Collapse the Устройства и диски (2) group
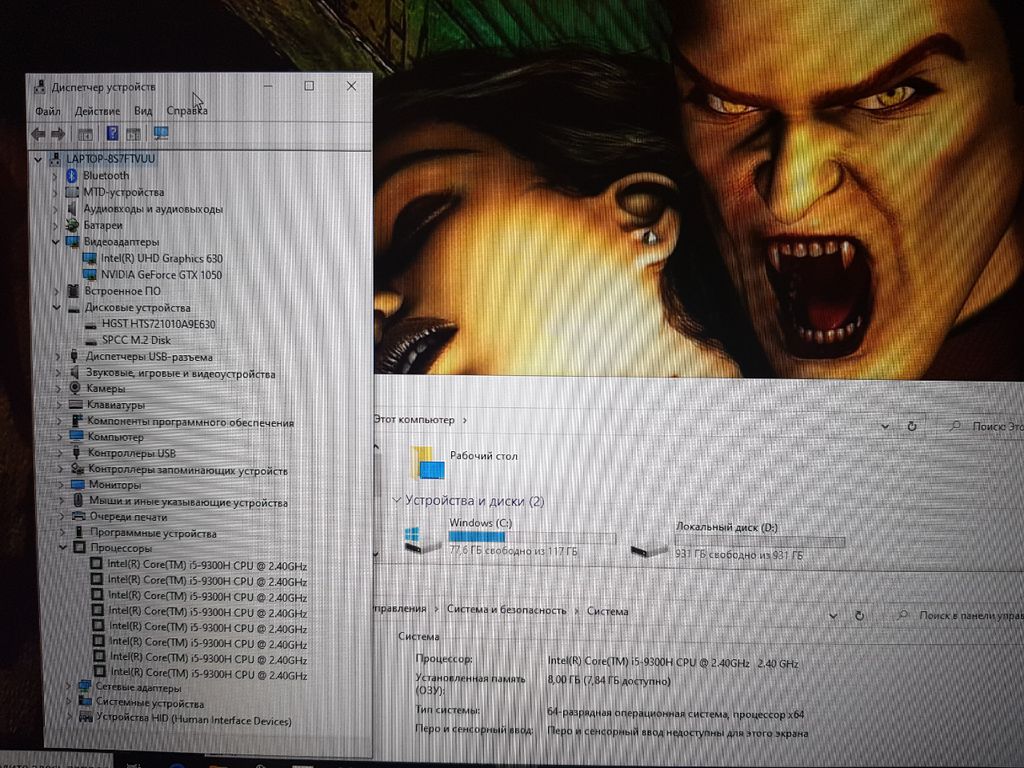 pyautogui.click(x=396, y=501)
